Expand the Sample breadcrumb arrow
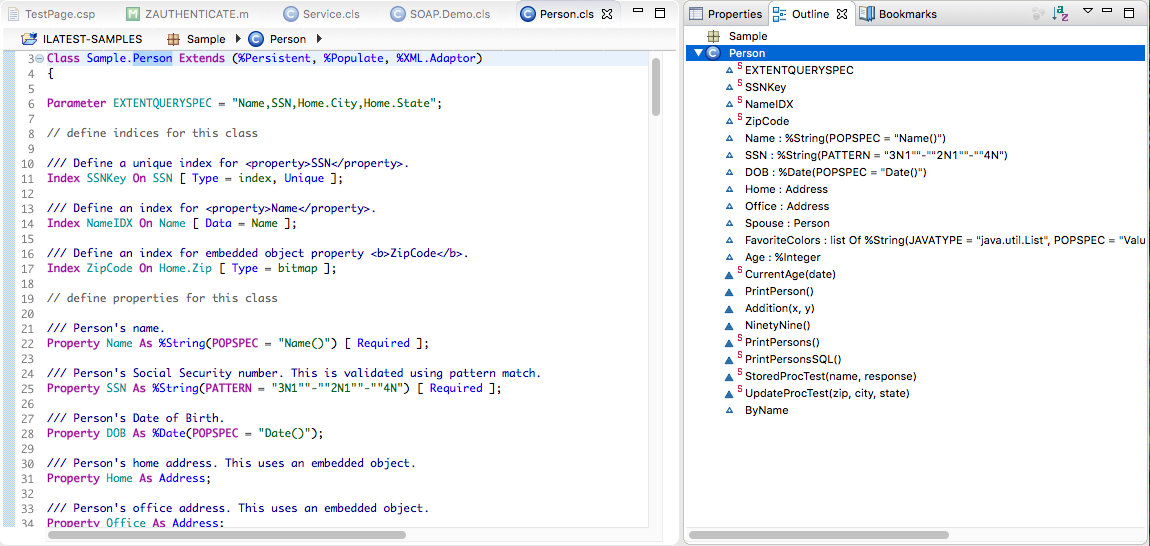The image size is (1150, 546). coord(237,39)
